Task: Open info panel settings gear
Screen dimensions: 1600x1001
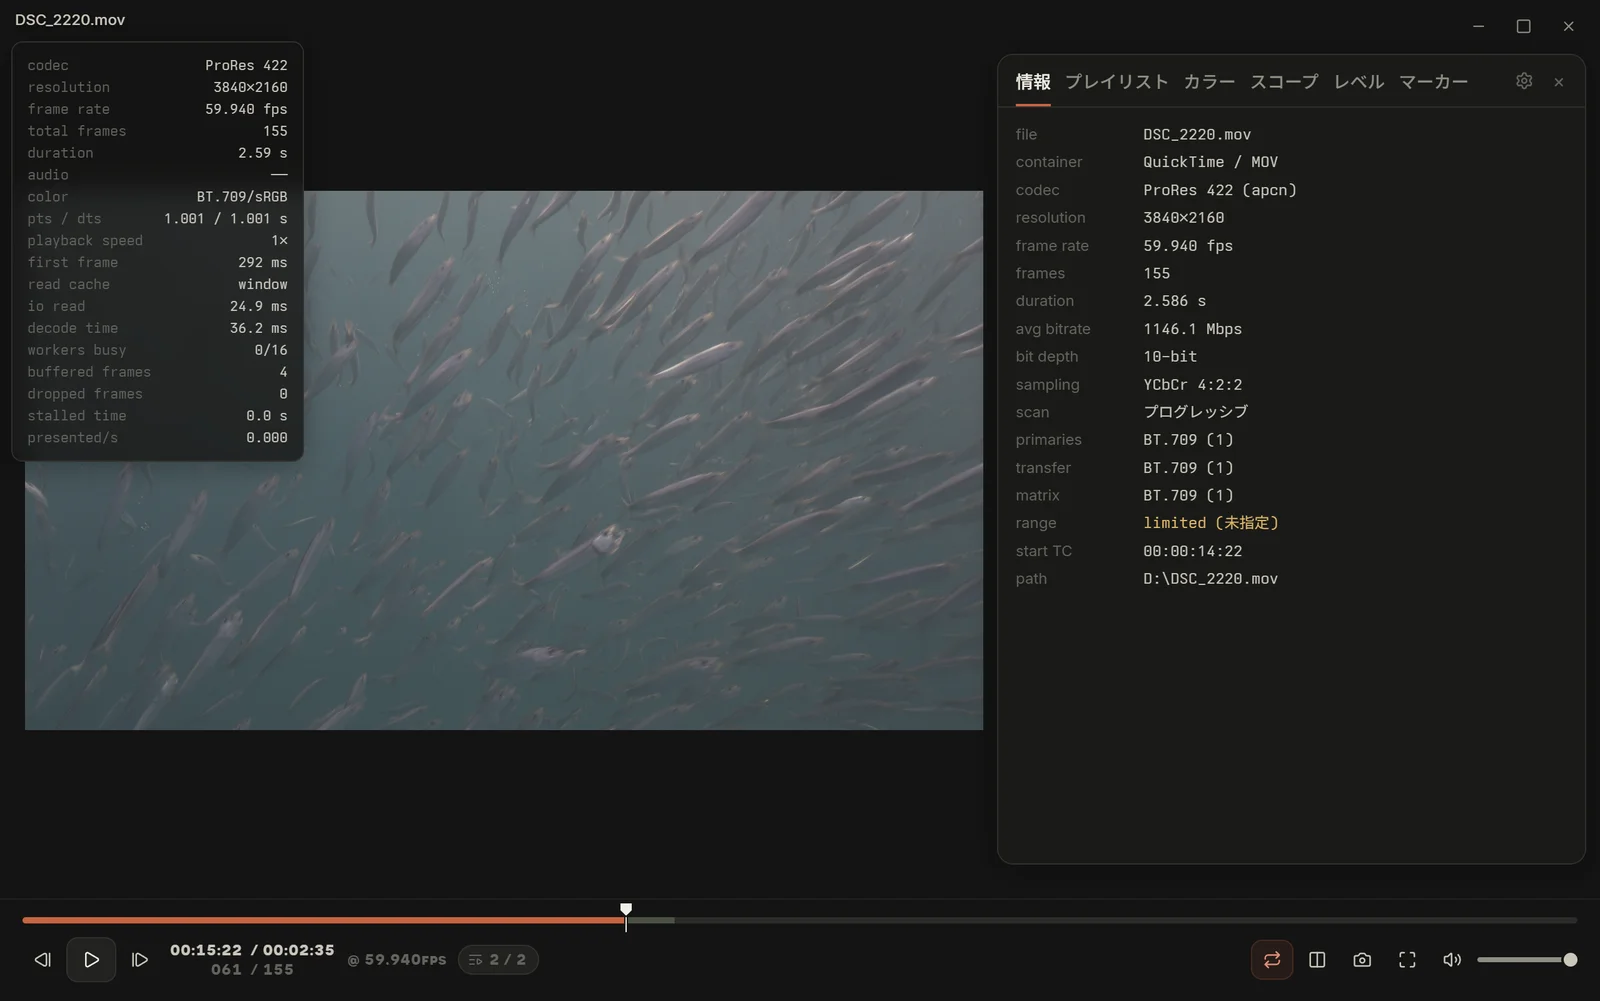Action: pos(1524,81)
